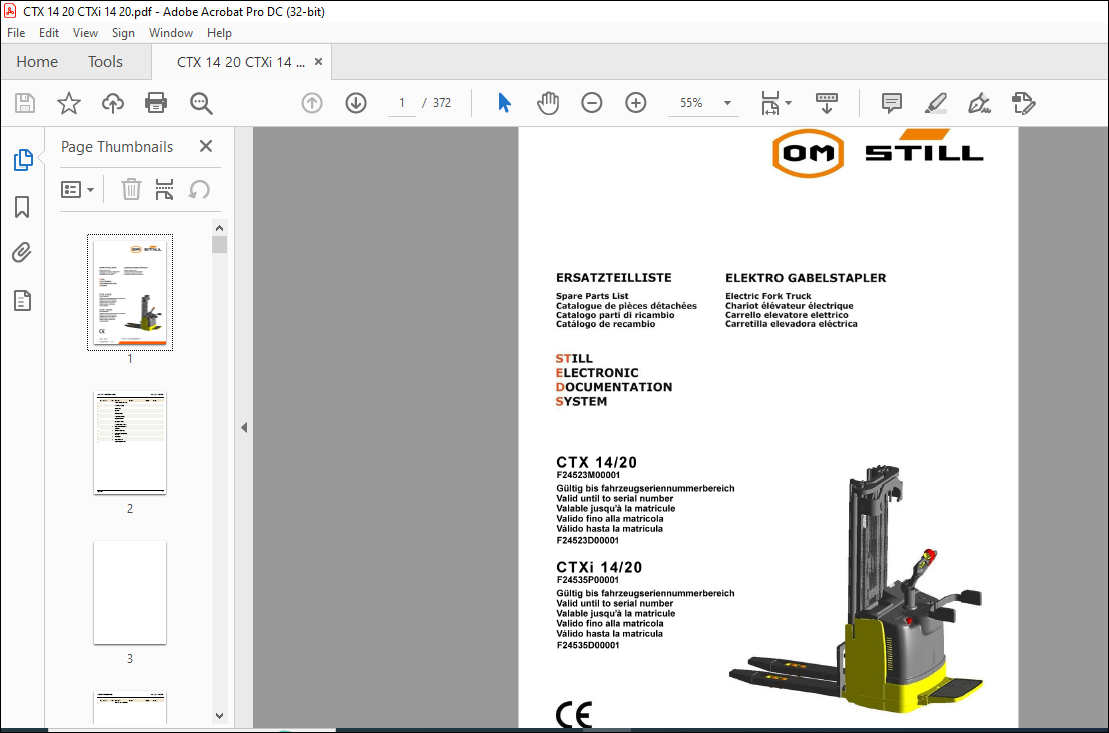Click the ERSATZTEILLISTE heading text
This screenshot has width=1109, height=733.
click(x=613, y=278)
